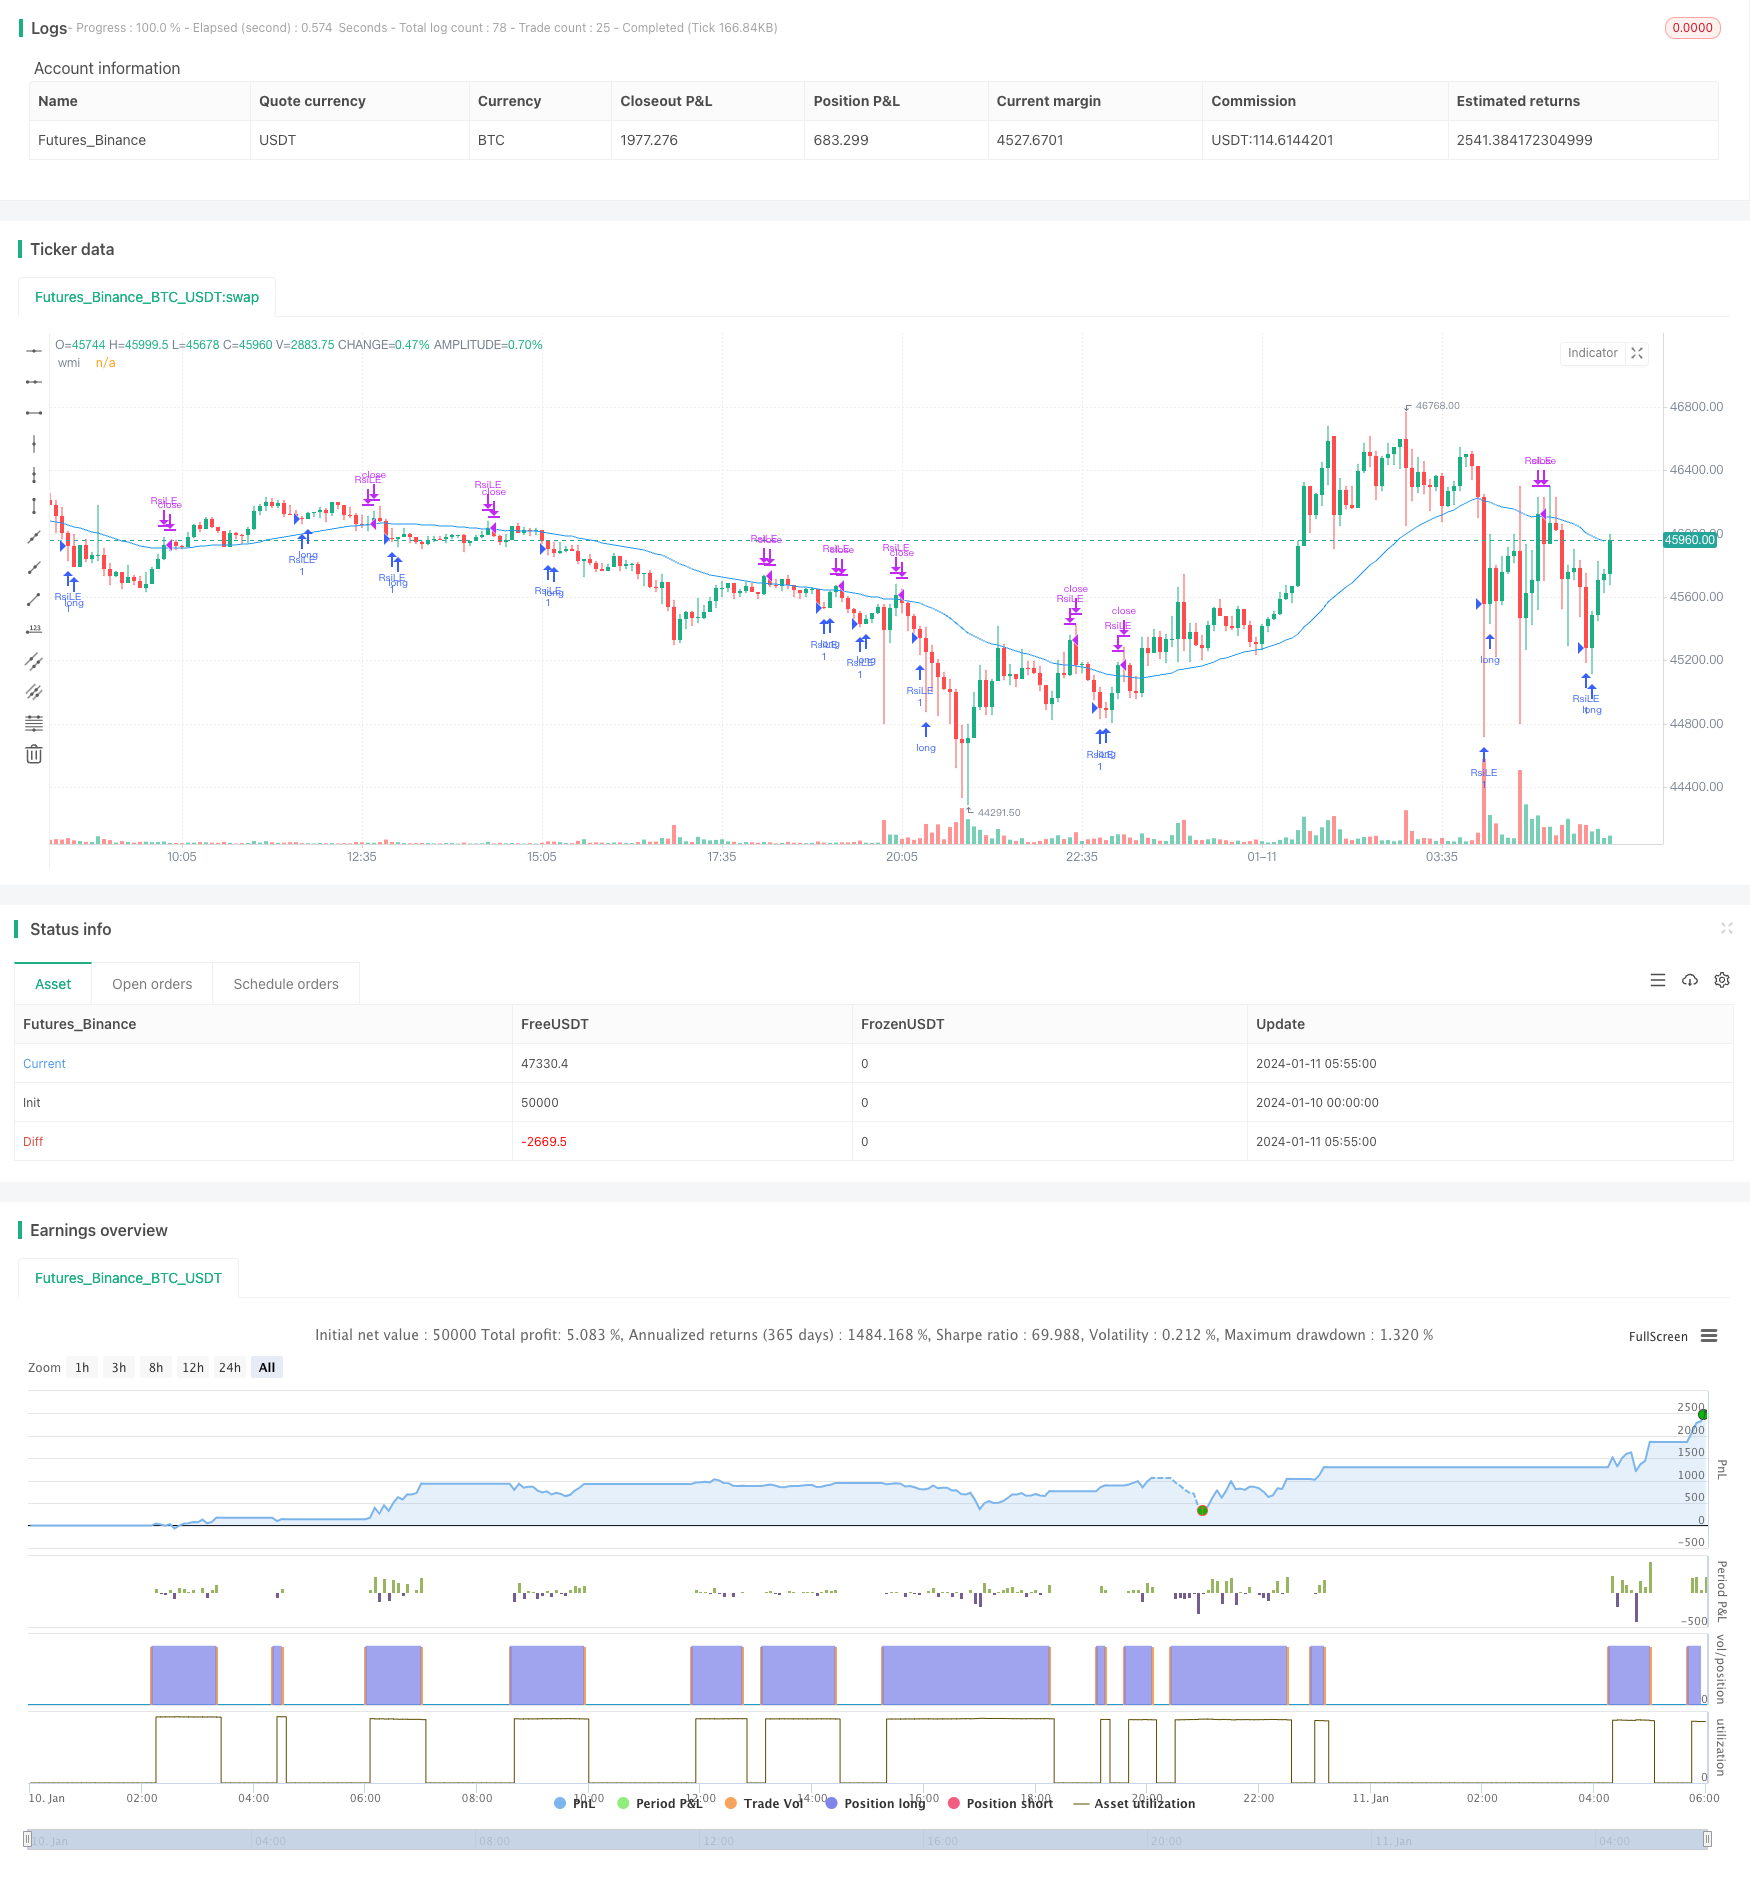Toggle the Position short legend series
This screenshot has height=1879, width=1750.
pos(1000,1803)
